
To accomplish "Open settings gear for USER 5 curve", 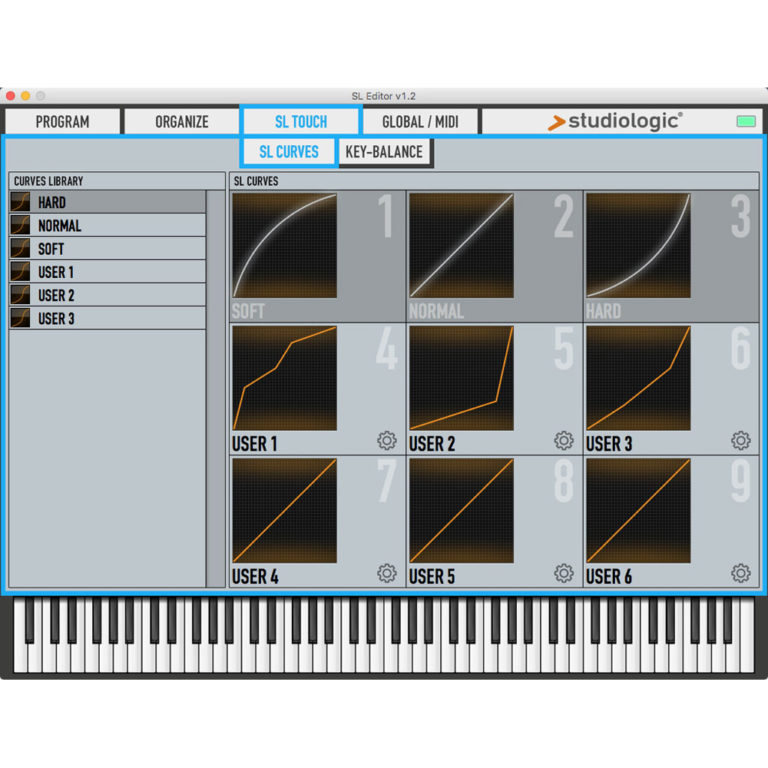I will pos(563,573).
